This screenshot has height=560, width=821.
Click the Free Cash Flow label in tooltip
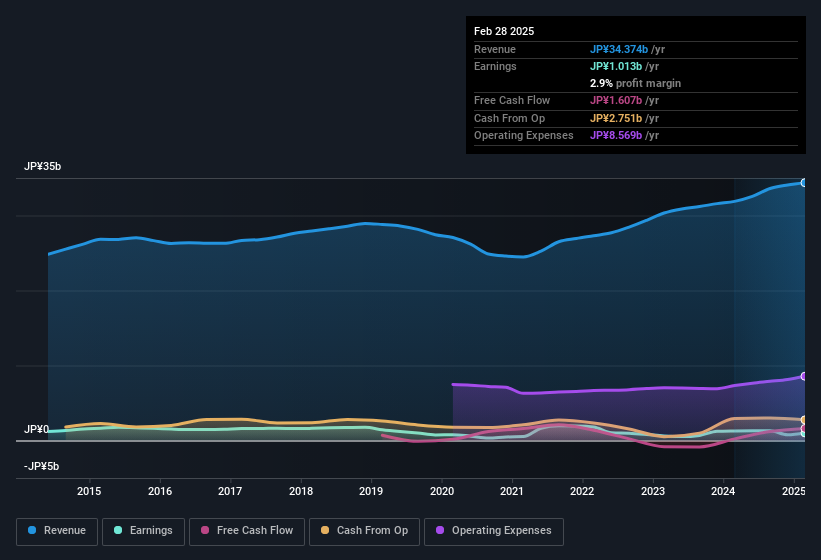[x=512, y=100]
